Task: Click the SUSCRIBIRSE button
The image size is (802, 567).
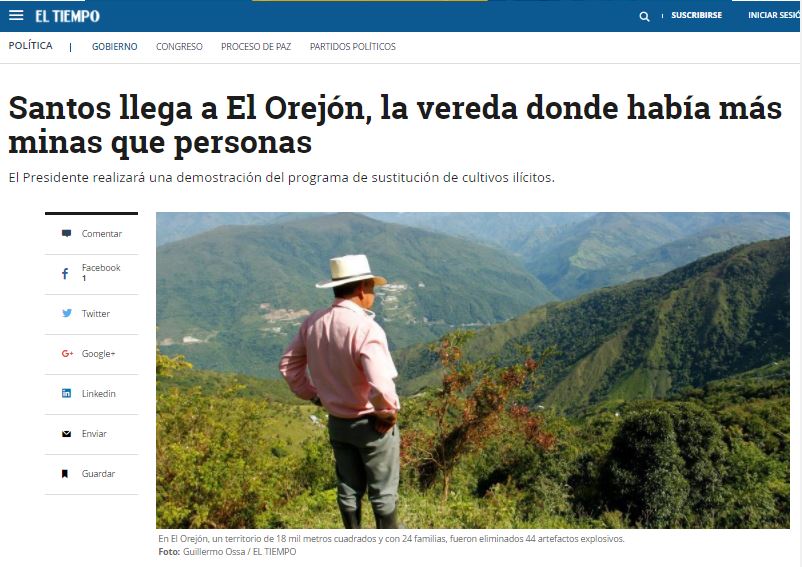Action: pyautogui.click(x=696, y=15)
